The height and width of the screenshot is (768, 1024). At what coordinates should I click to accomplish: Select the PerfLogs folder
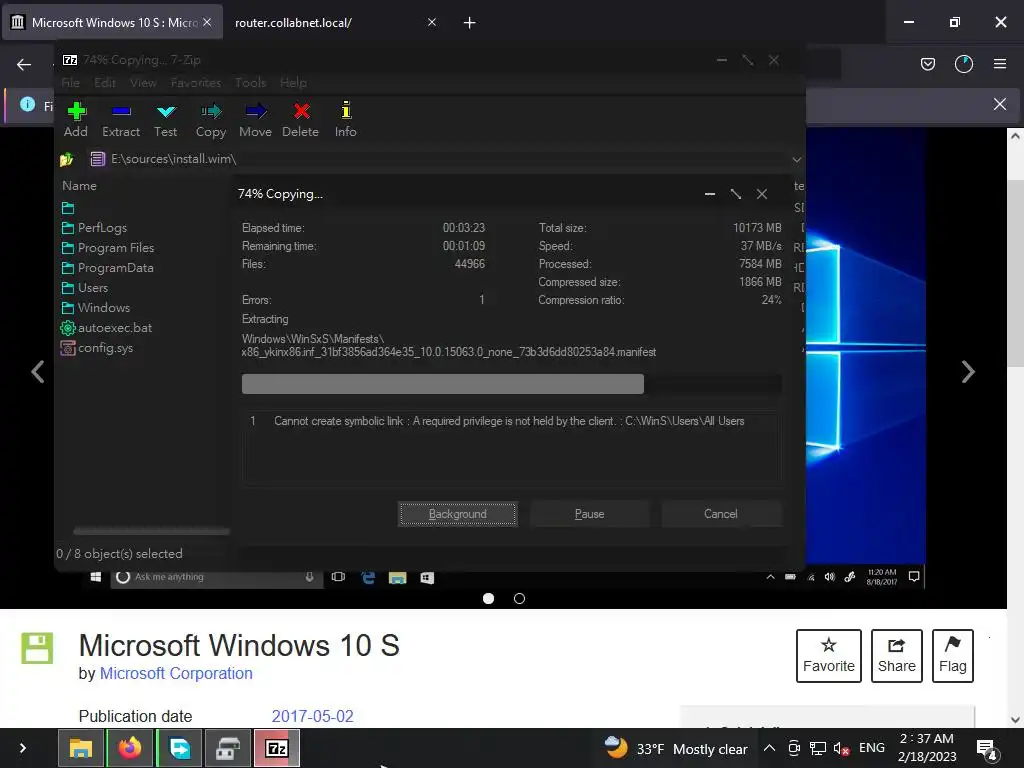coord(95,227)
